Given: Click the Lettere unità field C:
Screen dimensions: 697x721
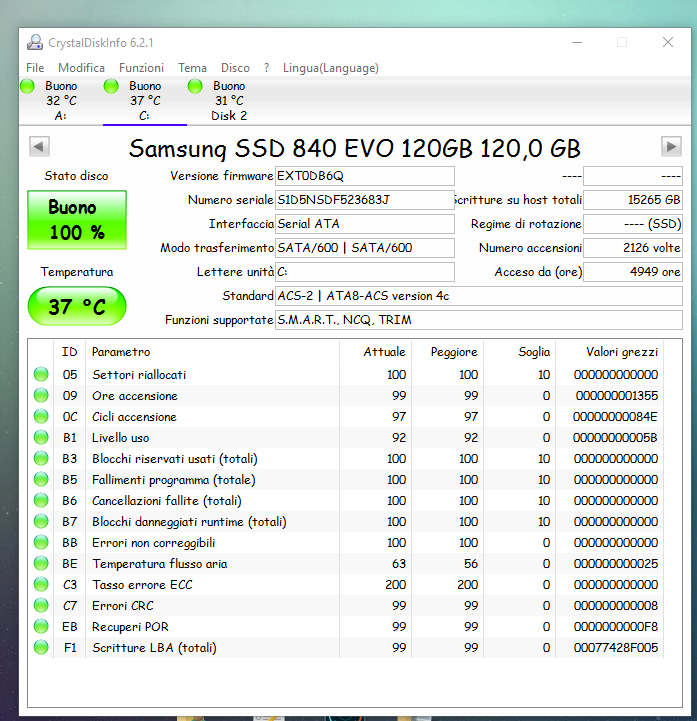Looking at the screenshot, I should (x=365, y=272).
